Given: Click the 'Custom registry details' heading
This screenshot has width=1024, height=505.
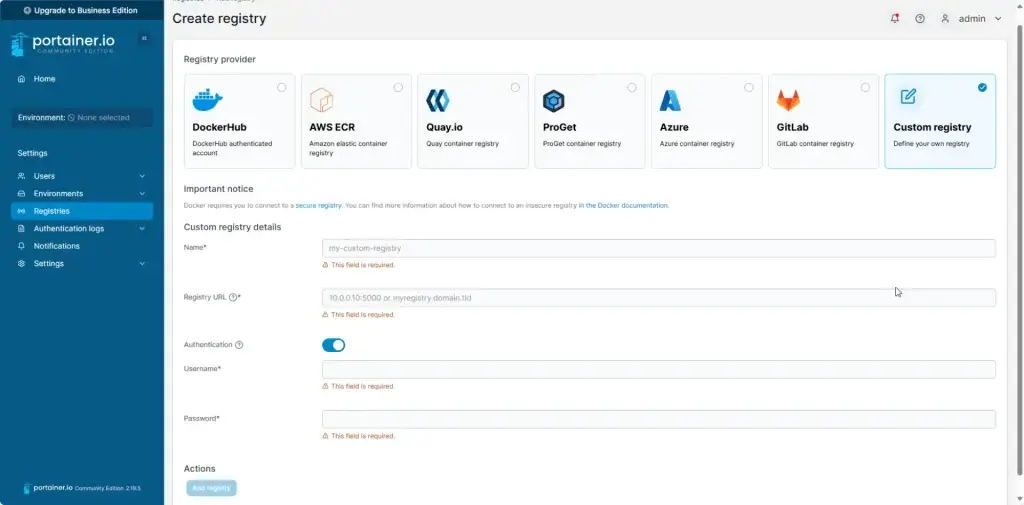Looking at the screenshot, I should (x=232, y=227).
